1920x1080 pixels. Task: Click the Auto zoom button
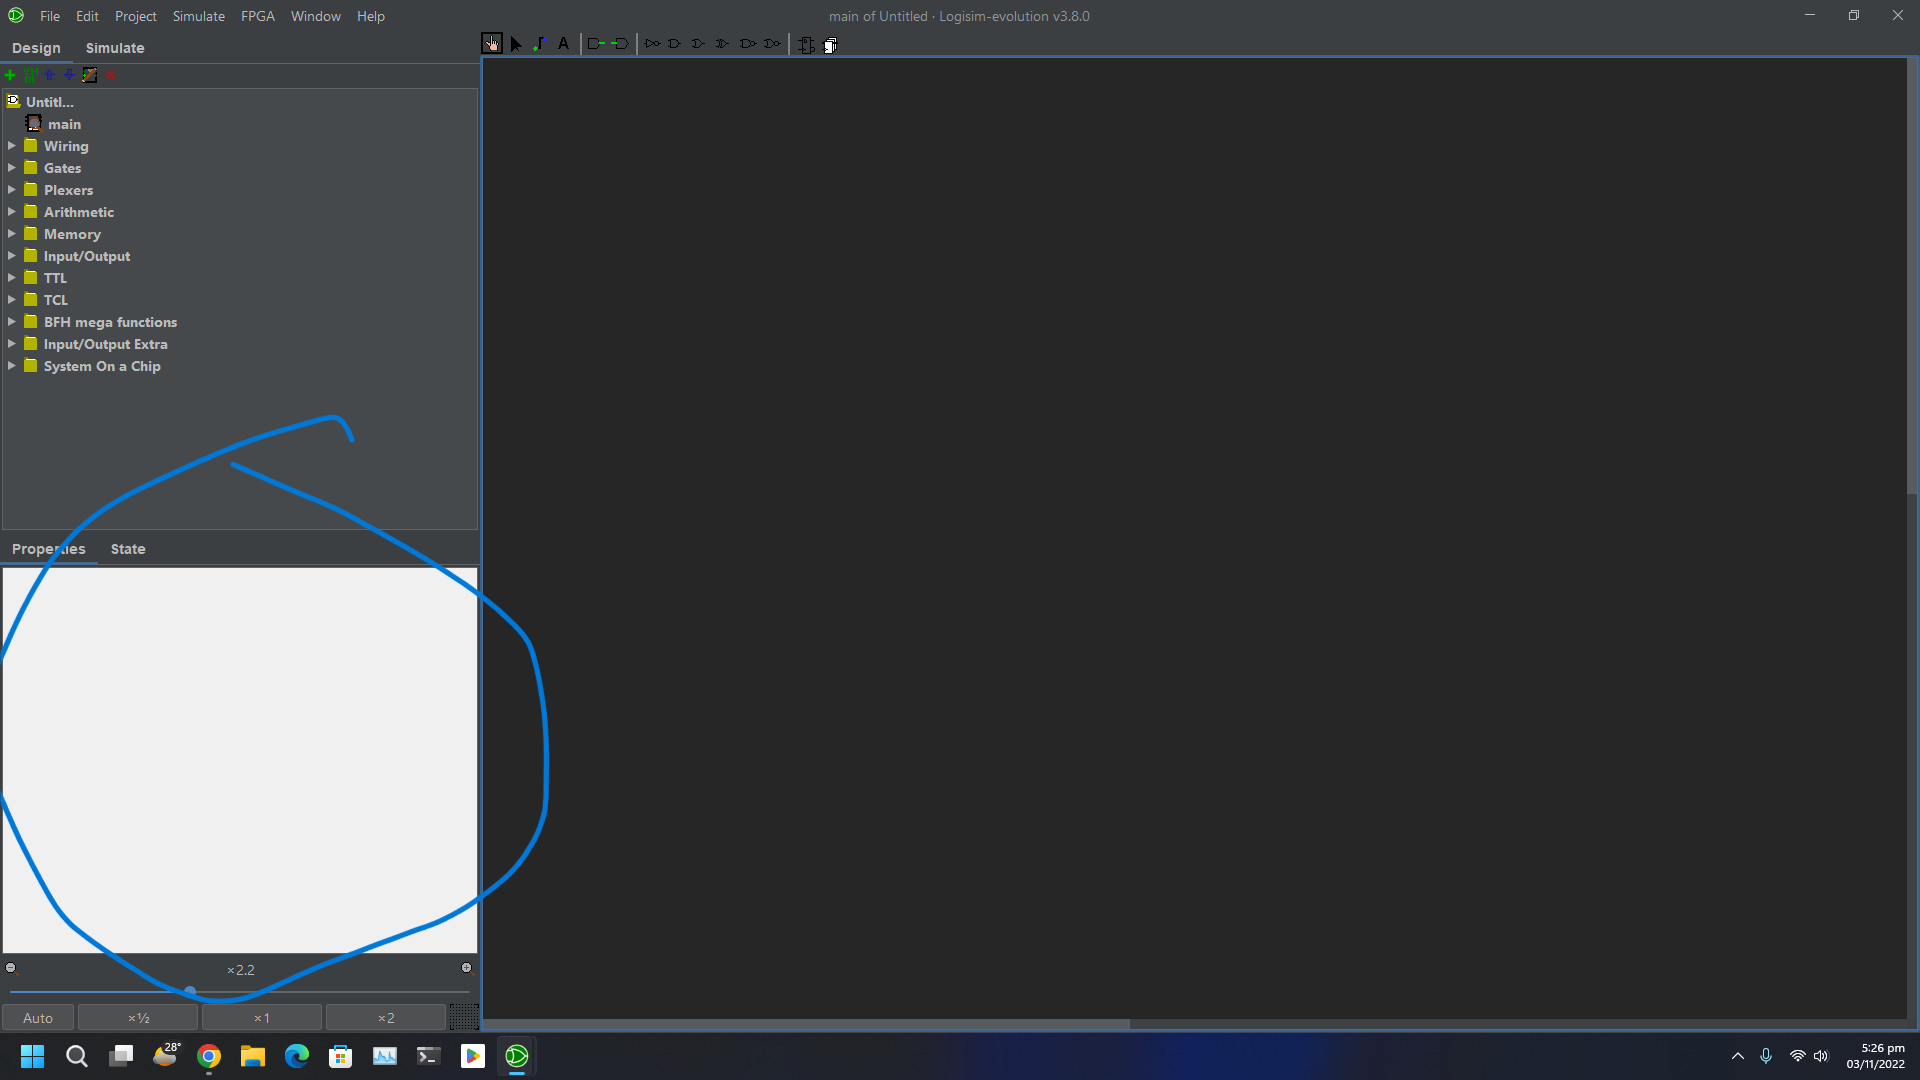(x=37, y=1017)
